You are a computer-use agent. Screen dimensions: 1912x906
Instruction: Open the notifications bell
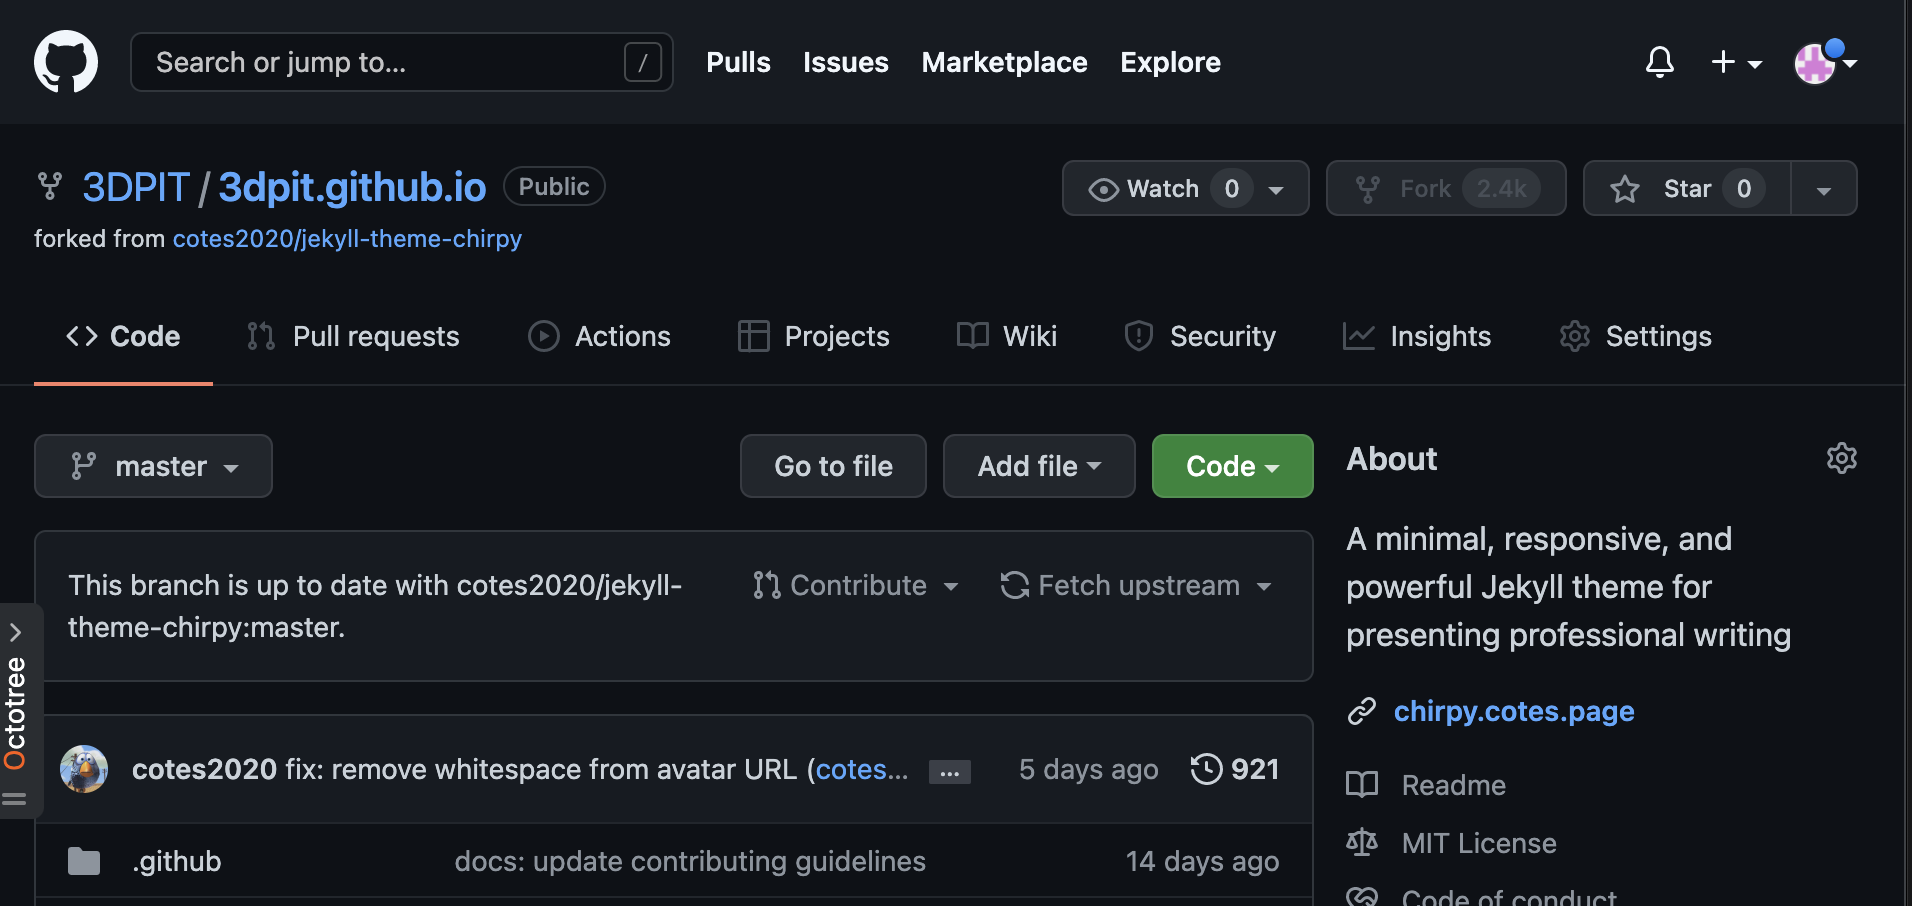coord(1660,62)
